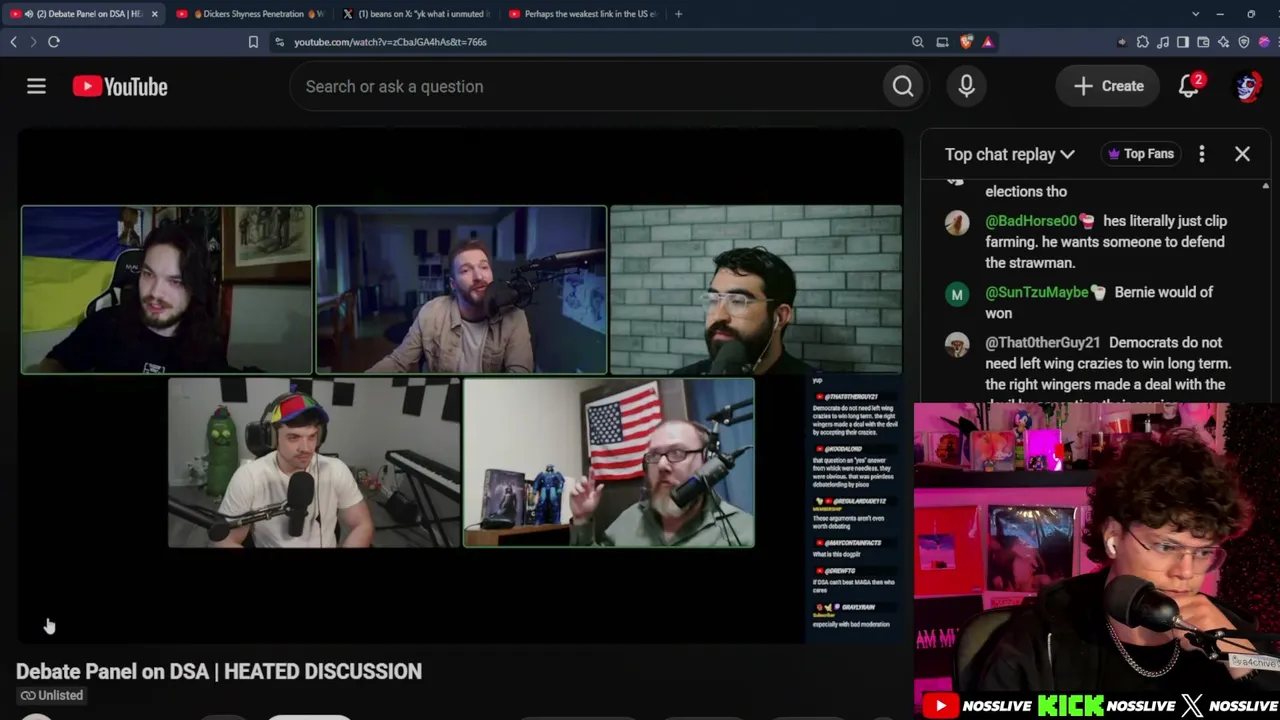The width and height of the screenshot is (1280, 720).
Task: Go forward in browser history
Action: click(33, 42)
